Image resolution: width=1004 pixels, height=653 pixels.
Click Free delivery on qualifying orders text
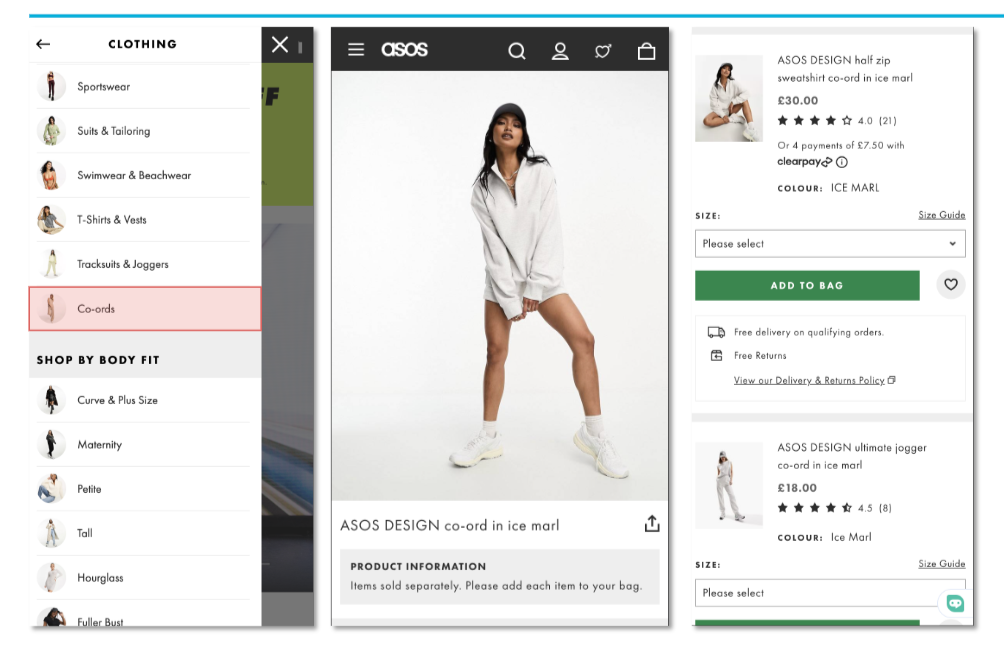tap(809, 332)
